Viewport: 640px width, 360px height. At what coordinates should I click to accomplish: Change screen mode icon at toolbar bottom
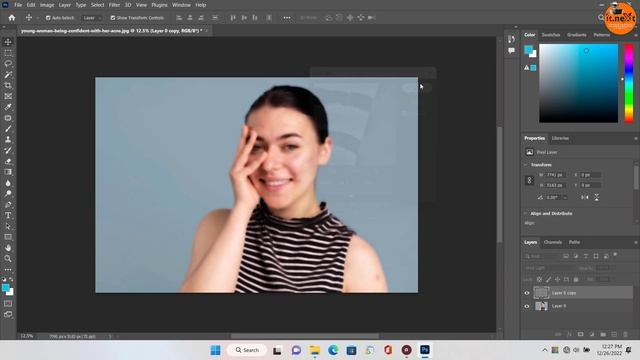pos(8,314)
